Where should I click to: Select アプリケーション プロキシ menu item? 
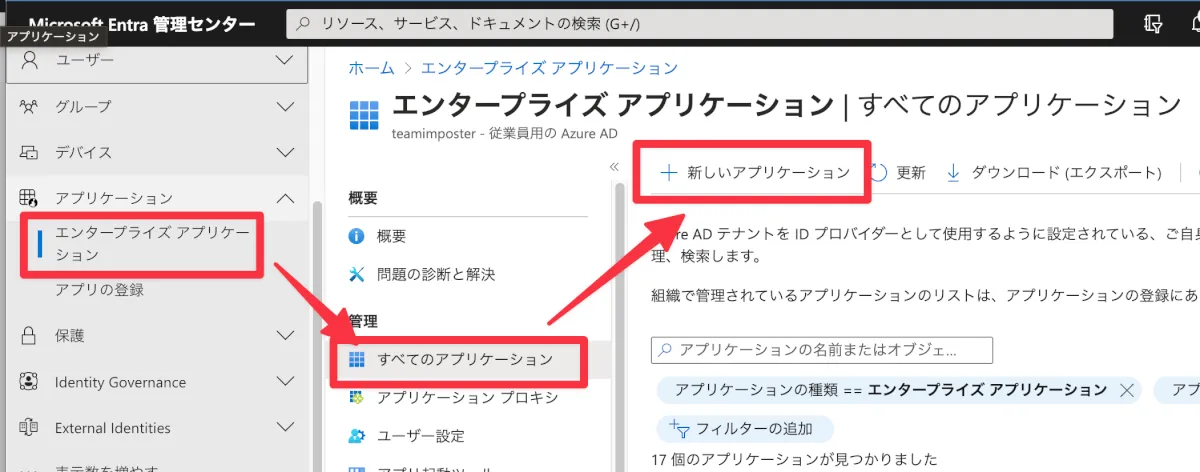click(468, 398)
